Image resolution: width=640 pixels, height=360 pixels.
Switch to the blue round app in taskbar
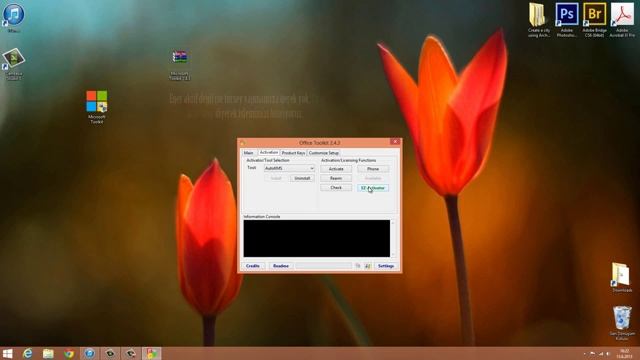click(x=89, y=353)
